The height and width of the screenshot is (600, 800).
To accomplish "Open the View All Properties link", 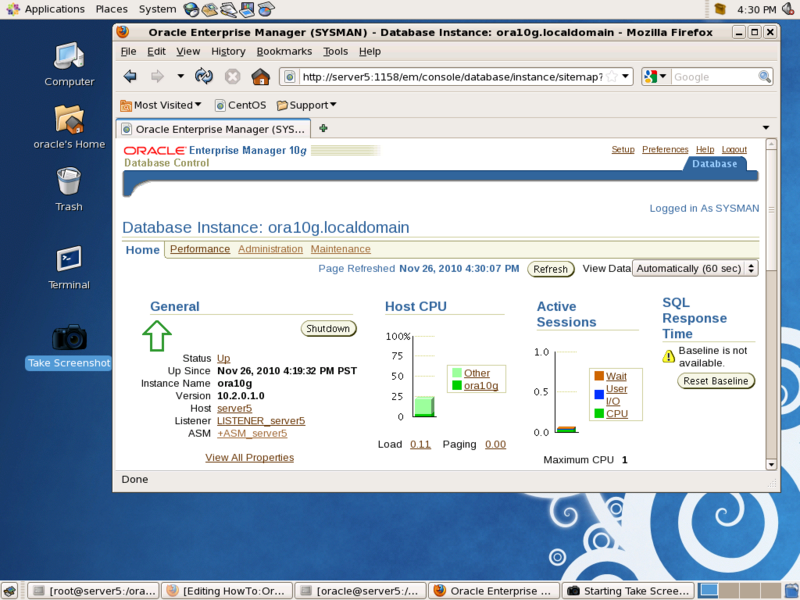I will pyautogui.click(x=249, y=458).
